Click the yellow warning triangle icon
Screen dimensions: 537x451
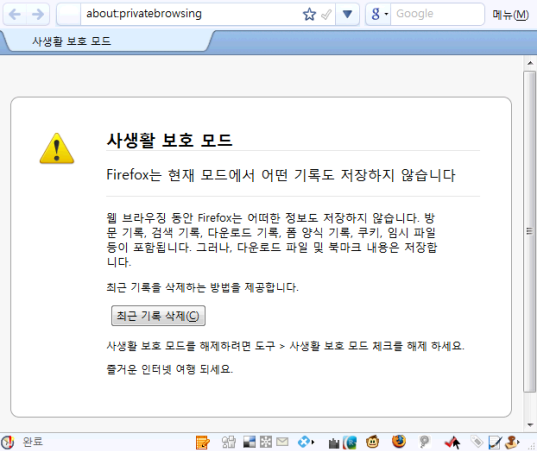[x=57, y=149]
